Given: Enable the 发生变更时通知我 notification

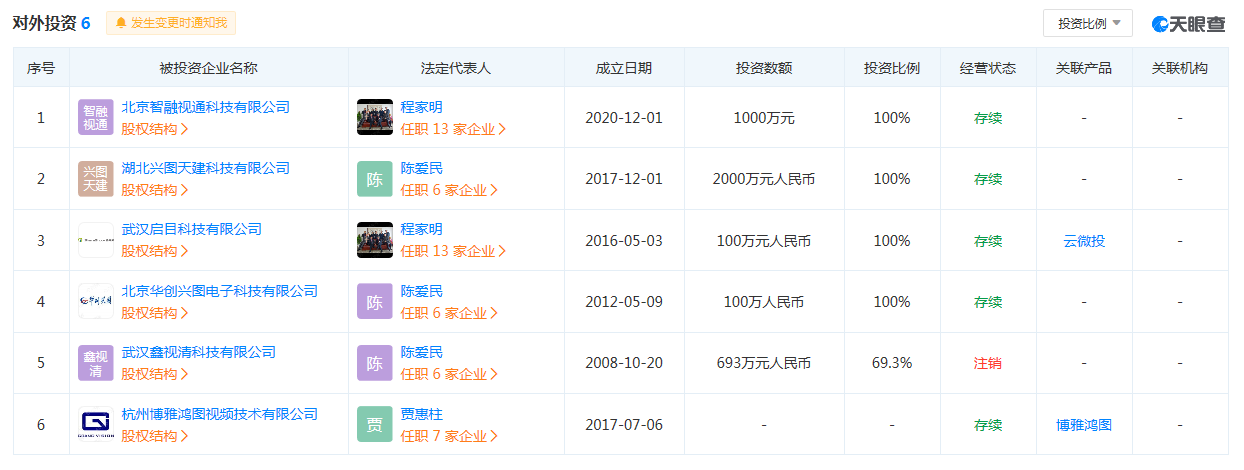Looking at the screenshot, I should [171, 23].
